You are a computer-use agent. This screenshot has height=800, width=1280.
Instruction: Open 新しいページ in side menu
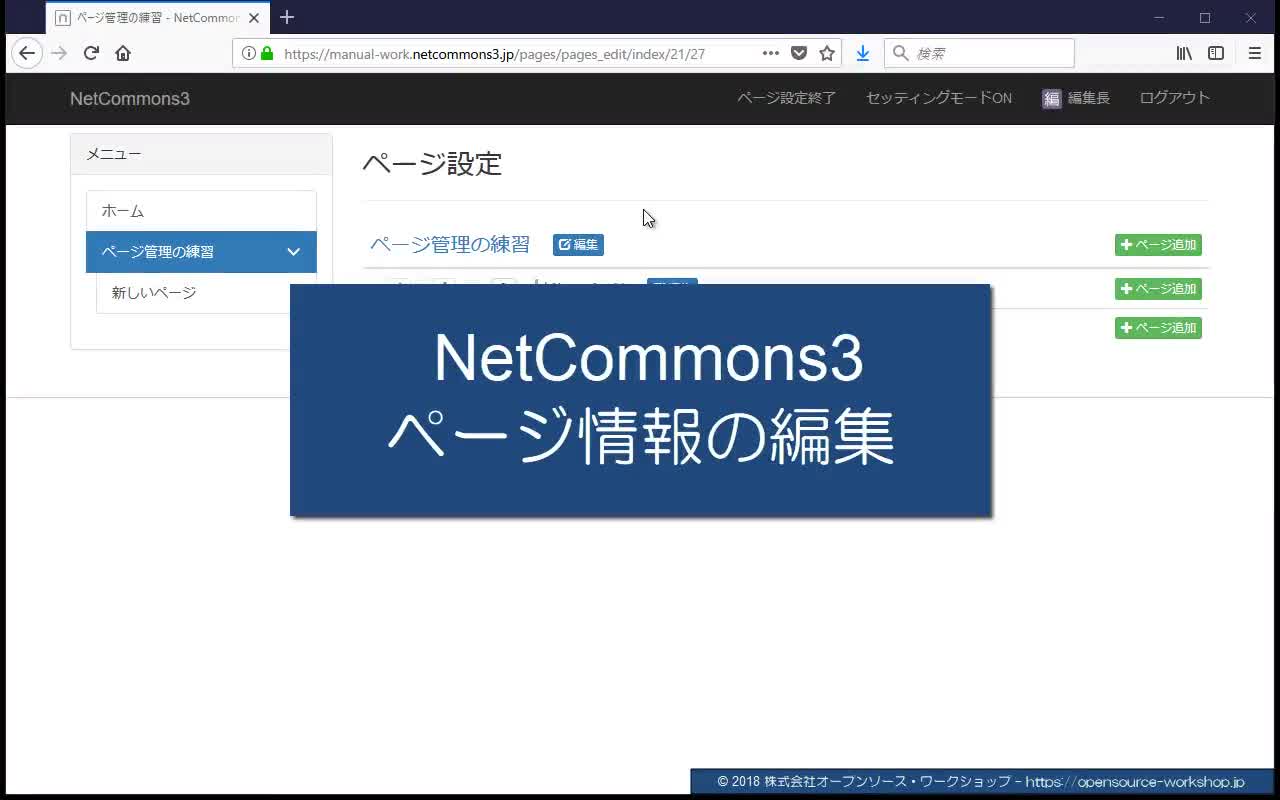[154, 293]
